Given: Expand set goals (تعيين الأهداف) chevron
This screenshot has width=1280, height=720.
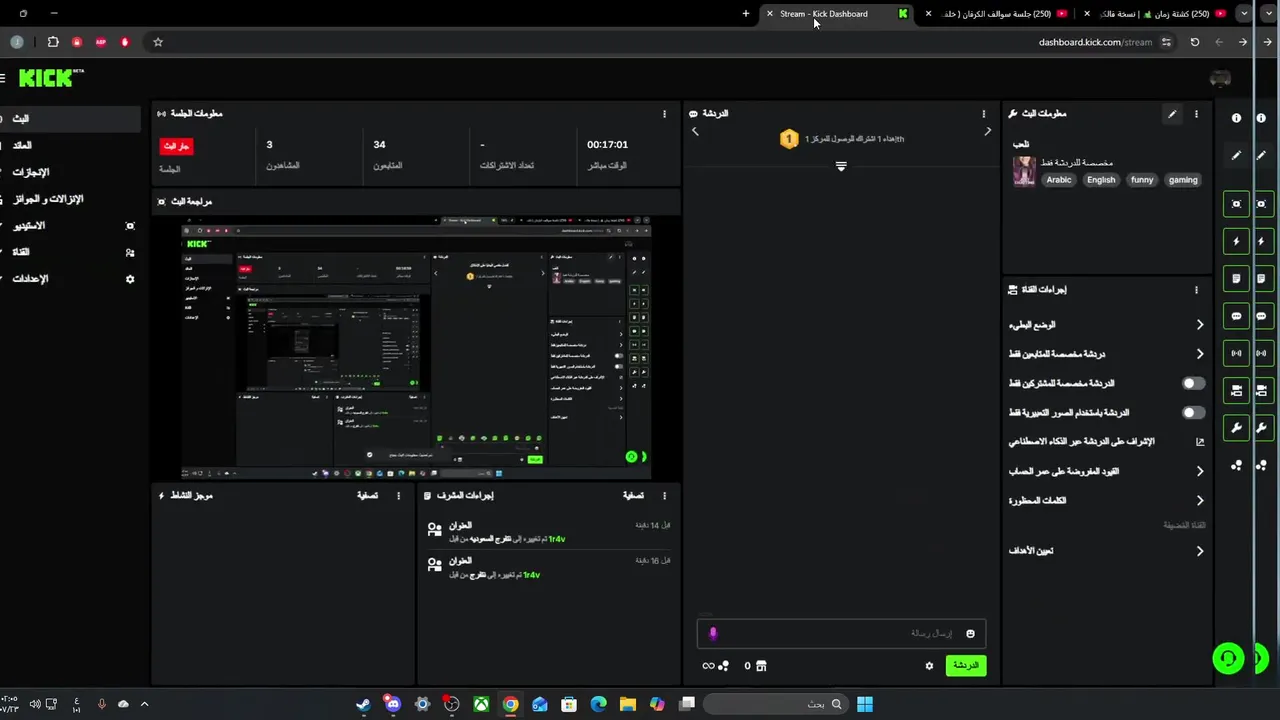Looking at the screenshot, I should 1200,551.
